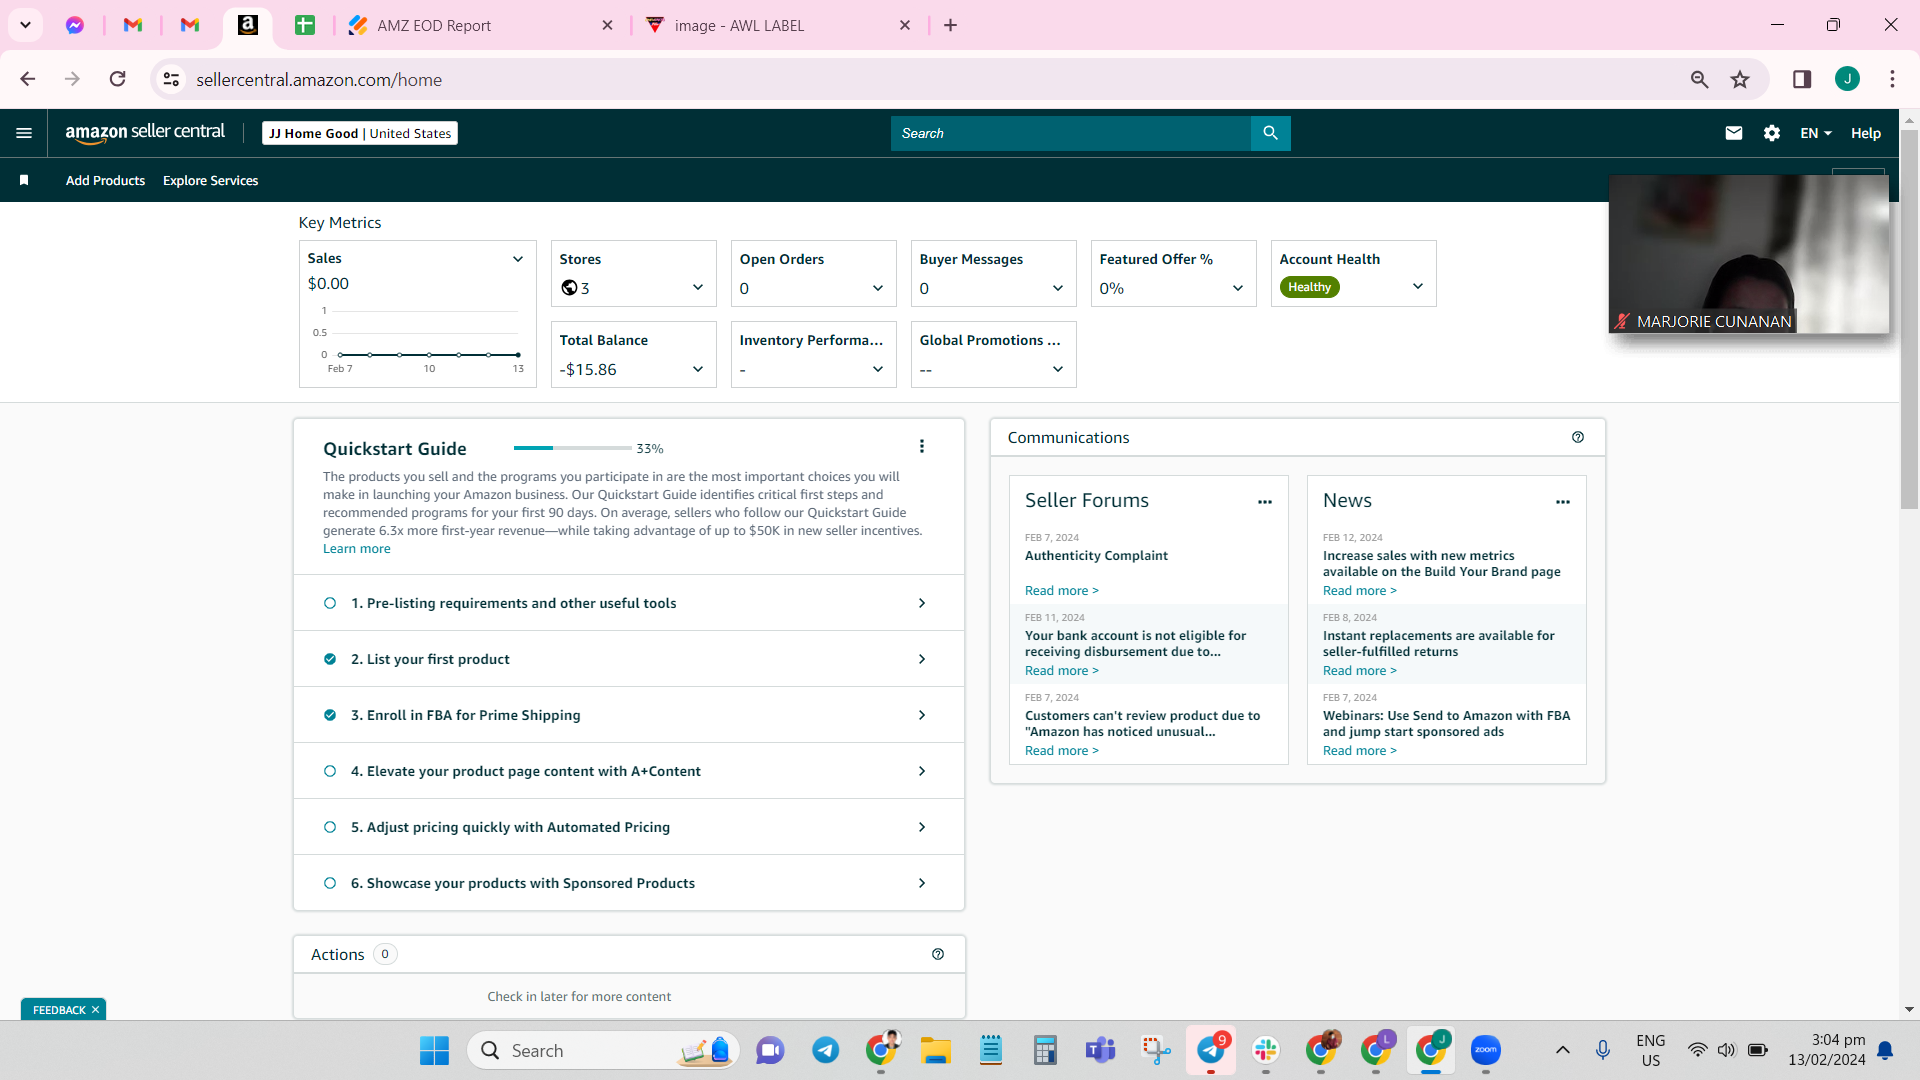Open Chrome three-dot menu

[1892, 79]
